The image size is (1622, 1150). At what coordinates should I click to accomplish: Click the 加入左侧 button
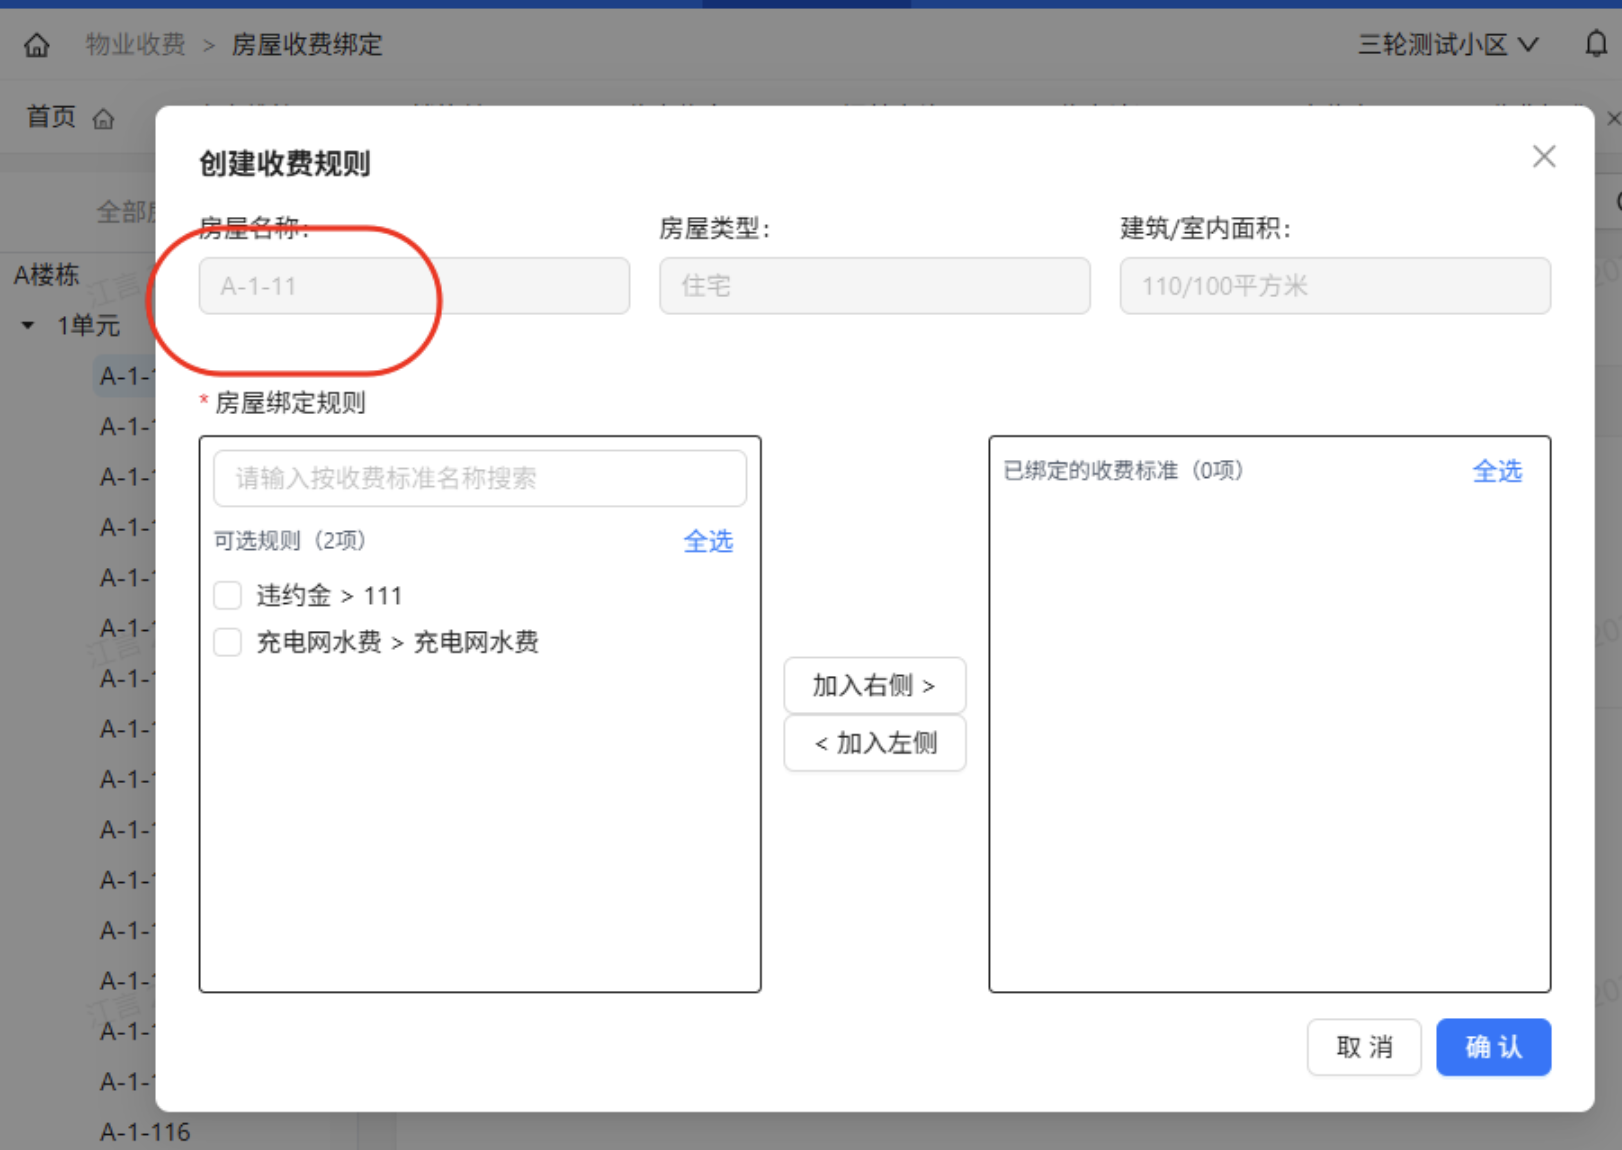tap(874, 743)
